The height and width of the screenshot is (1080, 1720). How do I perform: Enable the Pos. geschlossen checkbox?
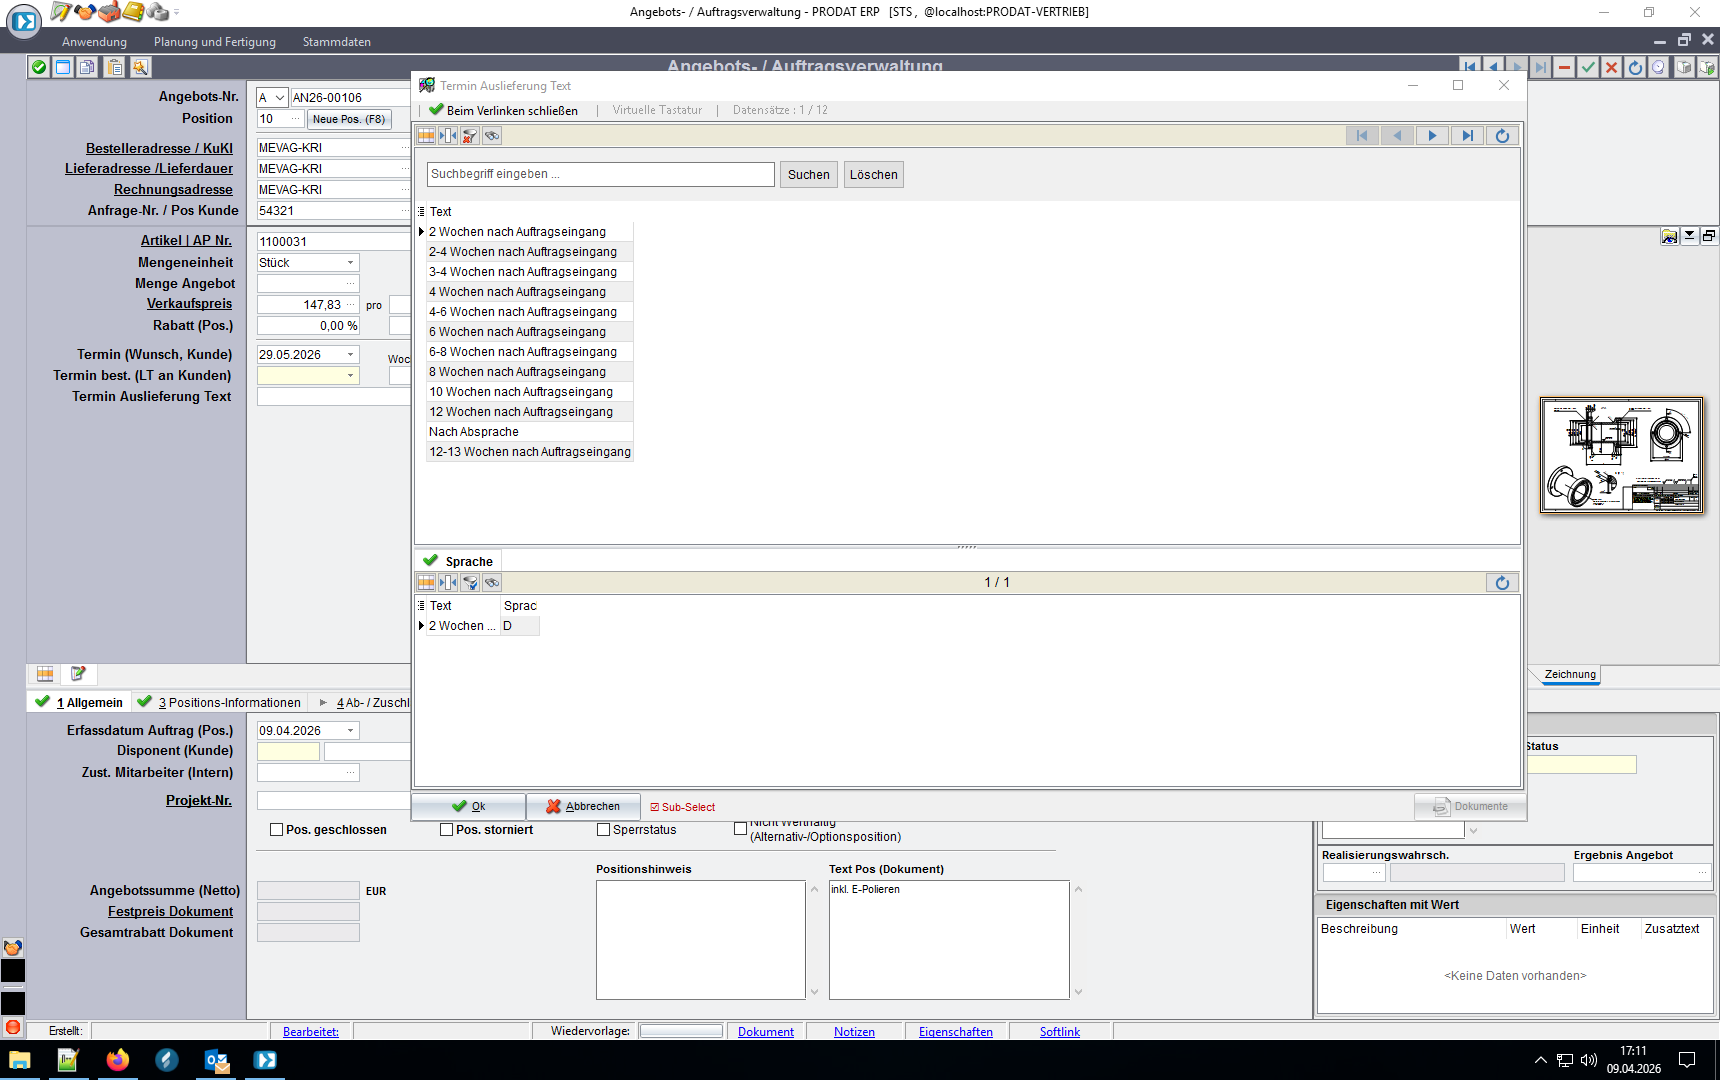[276, 830]
